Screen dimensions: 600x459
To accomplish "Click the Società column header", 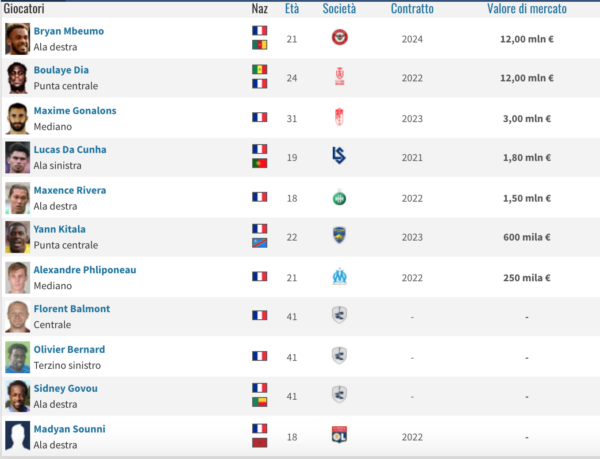I will pyautogui.click(x=339, y=9).
